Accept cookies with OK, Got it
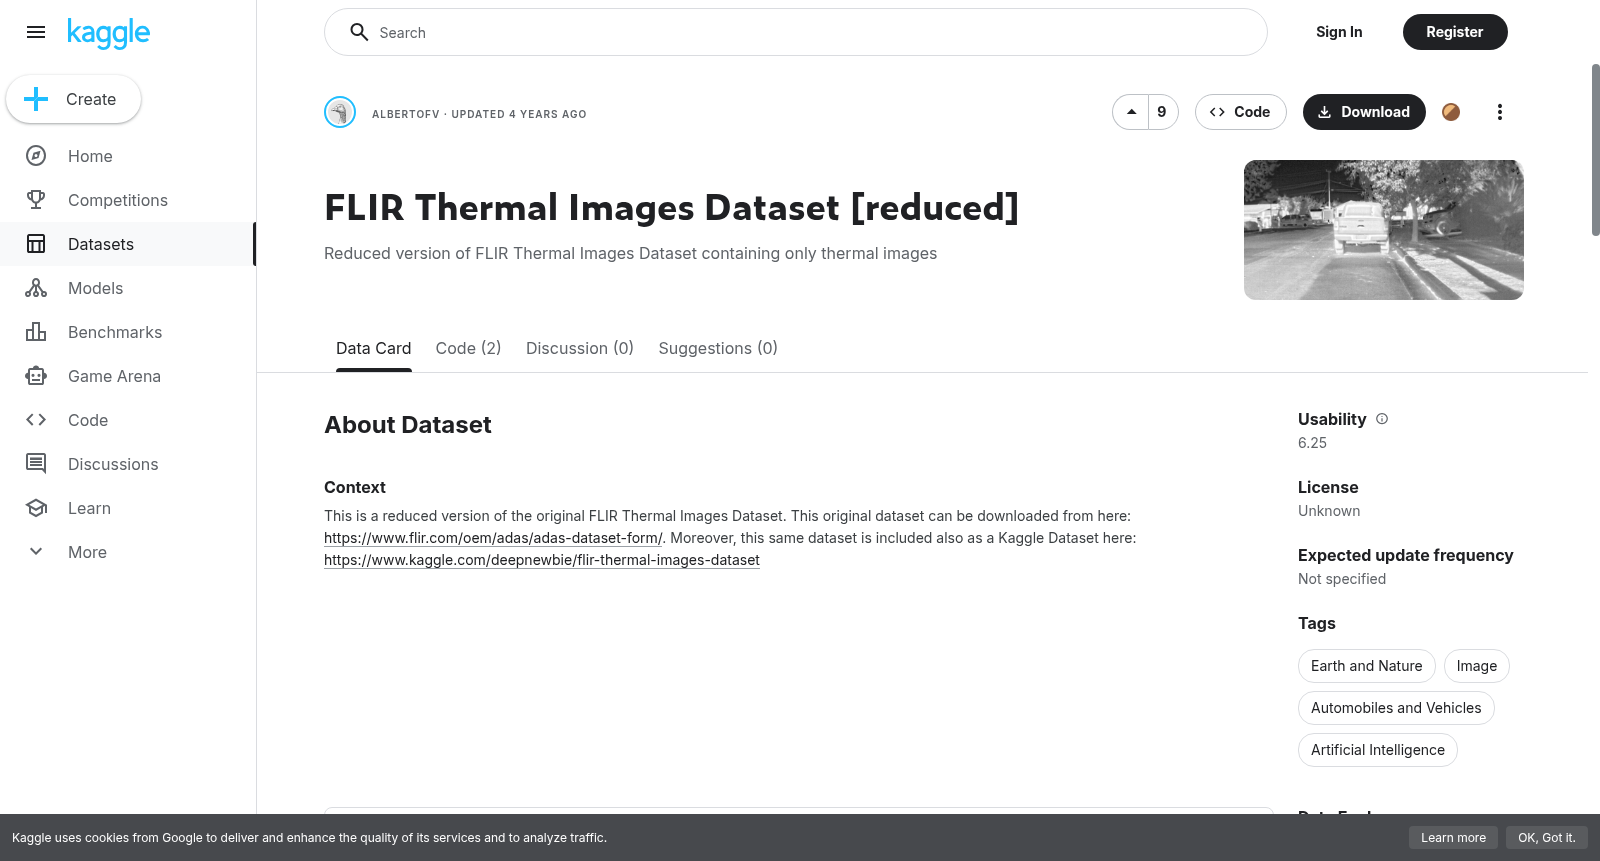The width and height of the screenshot is (1600, 861). point(1547,838)
